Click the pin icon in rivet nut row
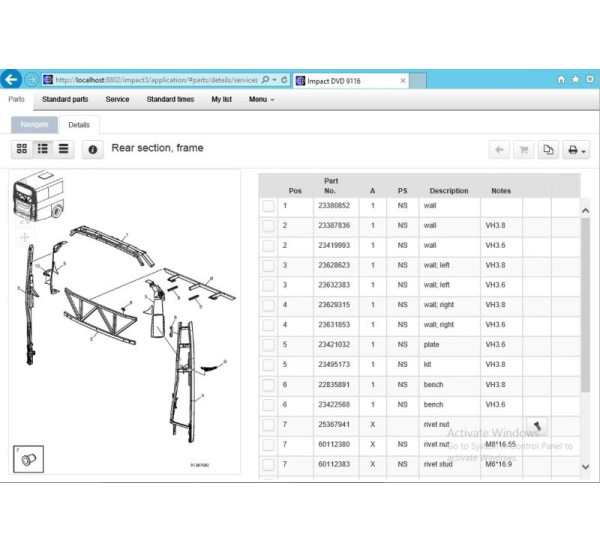The width and height of the screenshot is (600, 553). point(537,425)
